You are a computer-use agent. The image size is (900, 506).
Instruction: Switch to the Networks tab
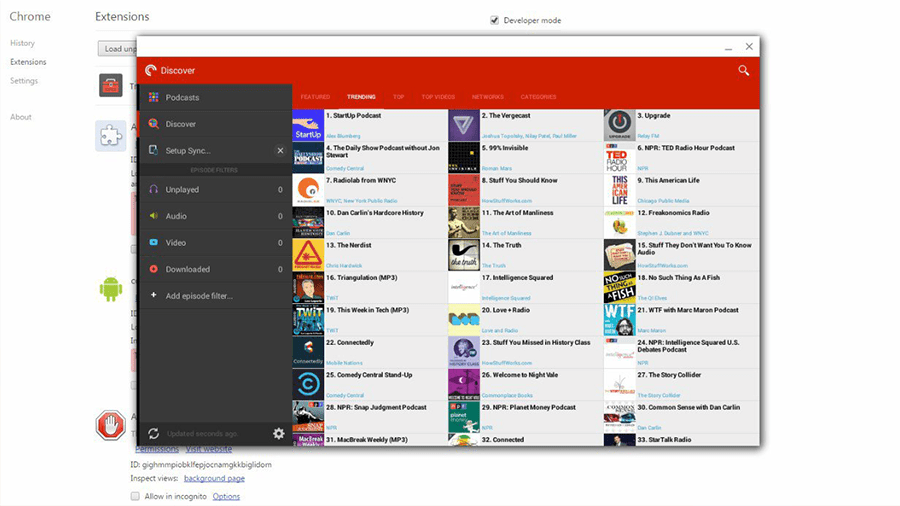487,97
